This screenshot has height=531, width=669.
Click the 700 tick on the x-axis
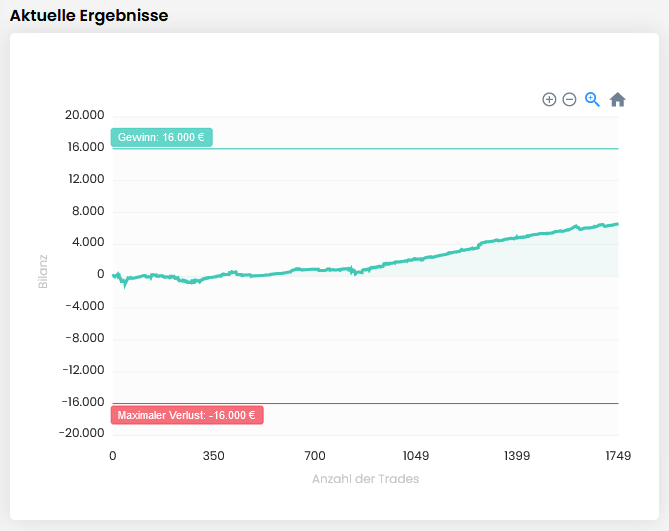point(315,456)
